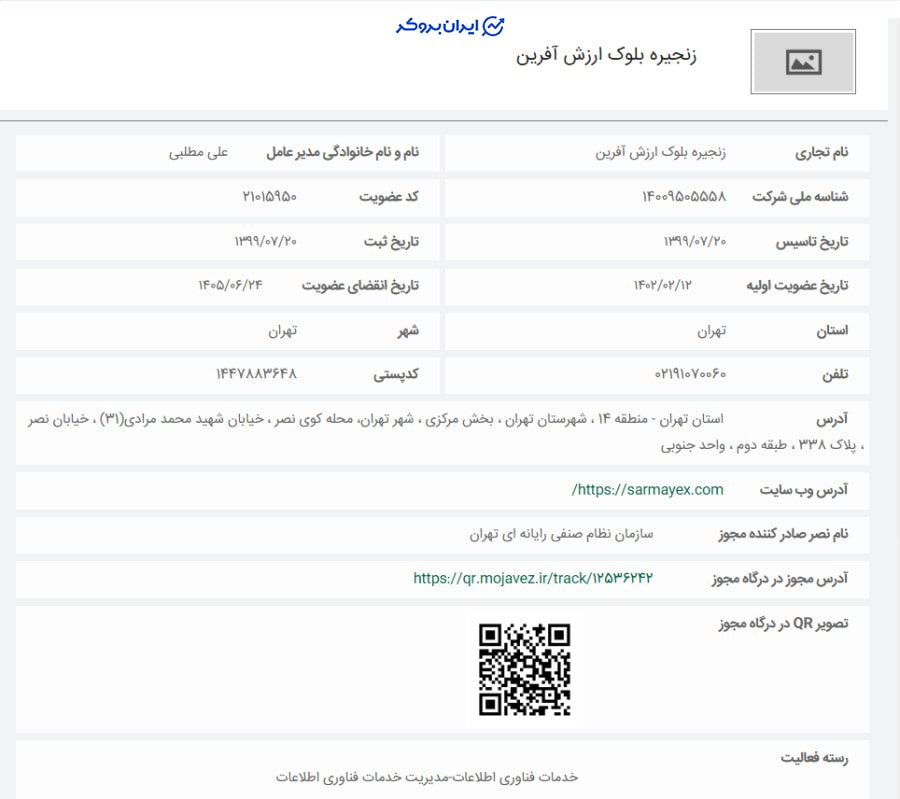Viewport: 900px width, 799px height.
Task: Select the date value beside تاریخ ثبت
Action: (x=265, y=241)
